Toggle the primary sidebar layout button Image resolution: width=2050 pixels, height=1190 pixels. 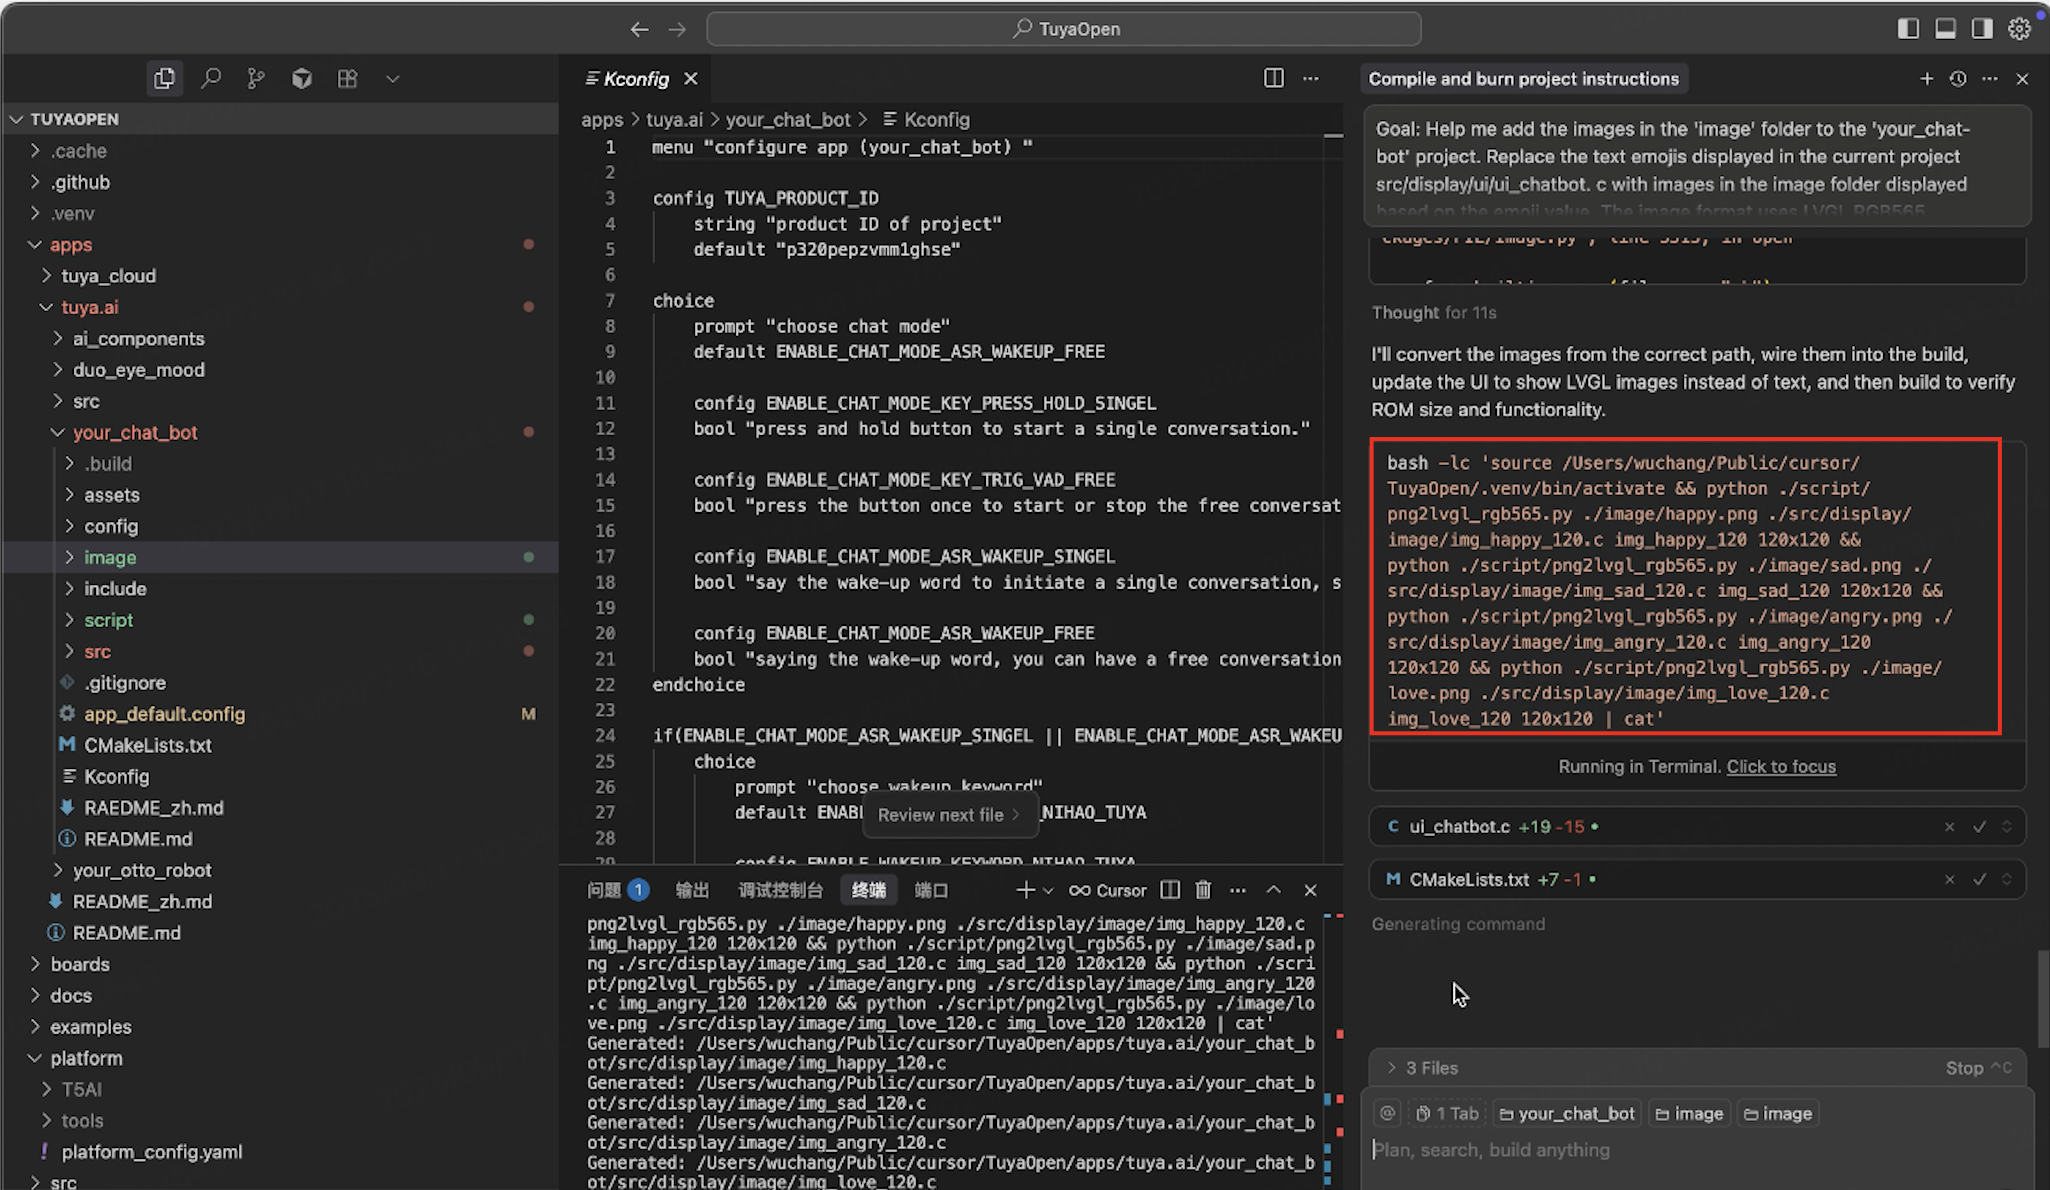pyautogui.click(x=1908, y=28)
